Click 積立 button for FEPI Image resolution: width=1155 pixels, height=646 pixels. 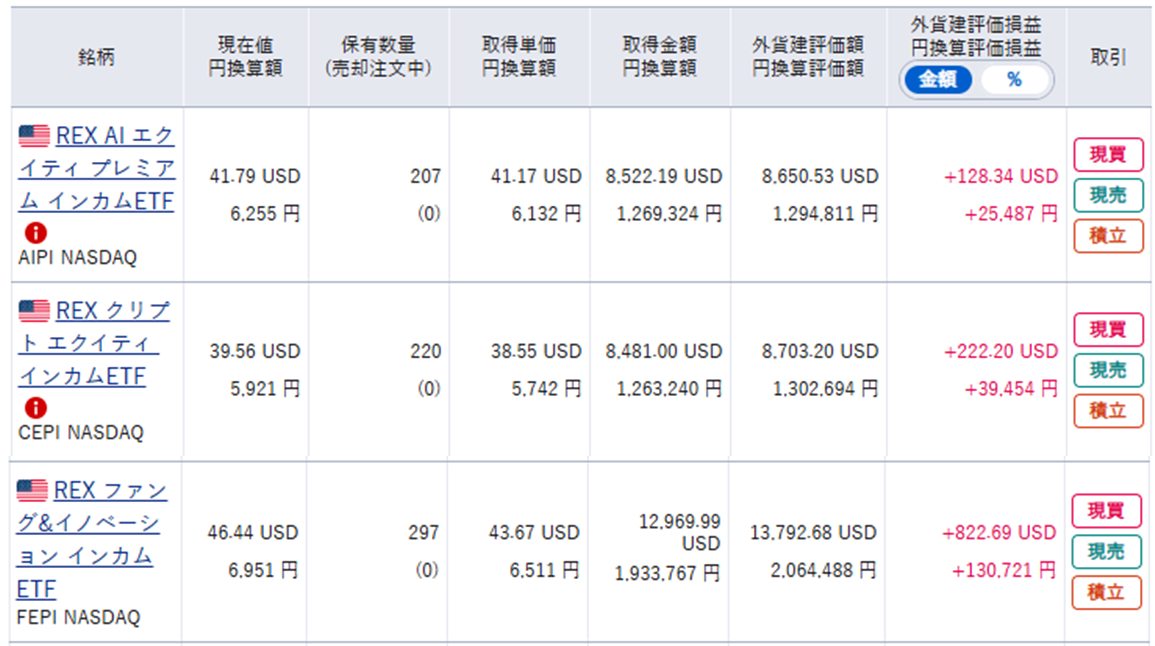[1106, 592]
